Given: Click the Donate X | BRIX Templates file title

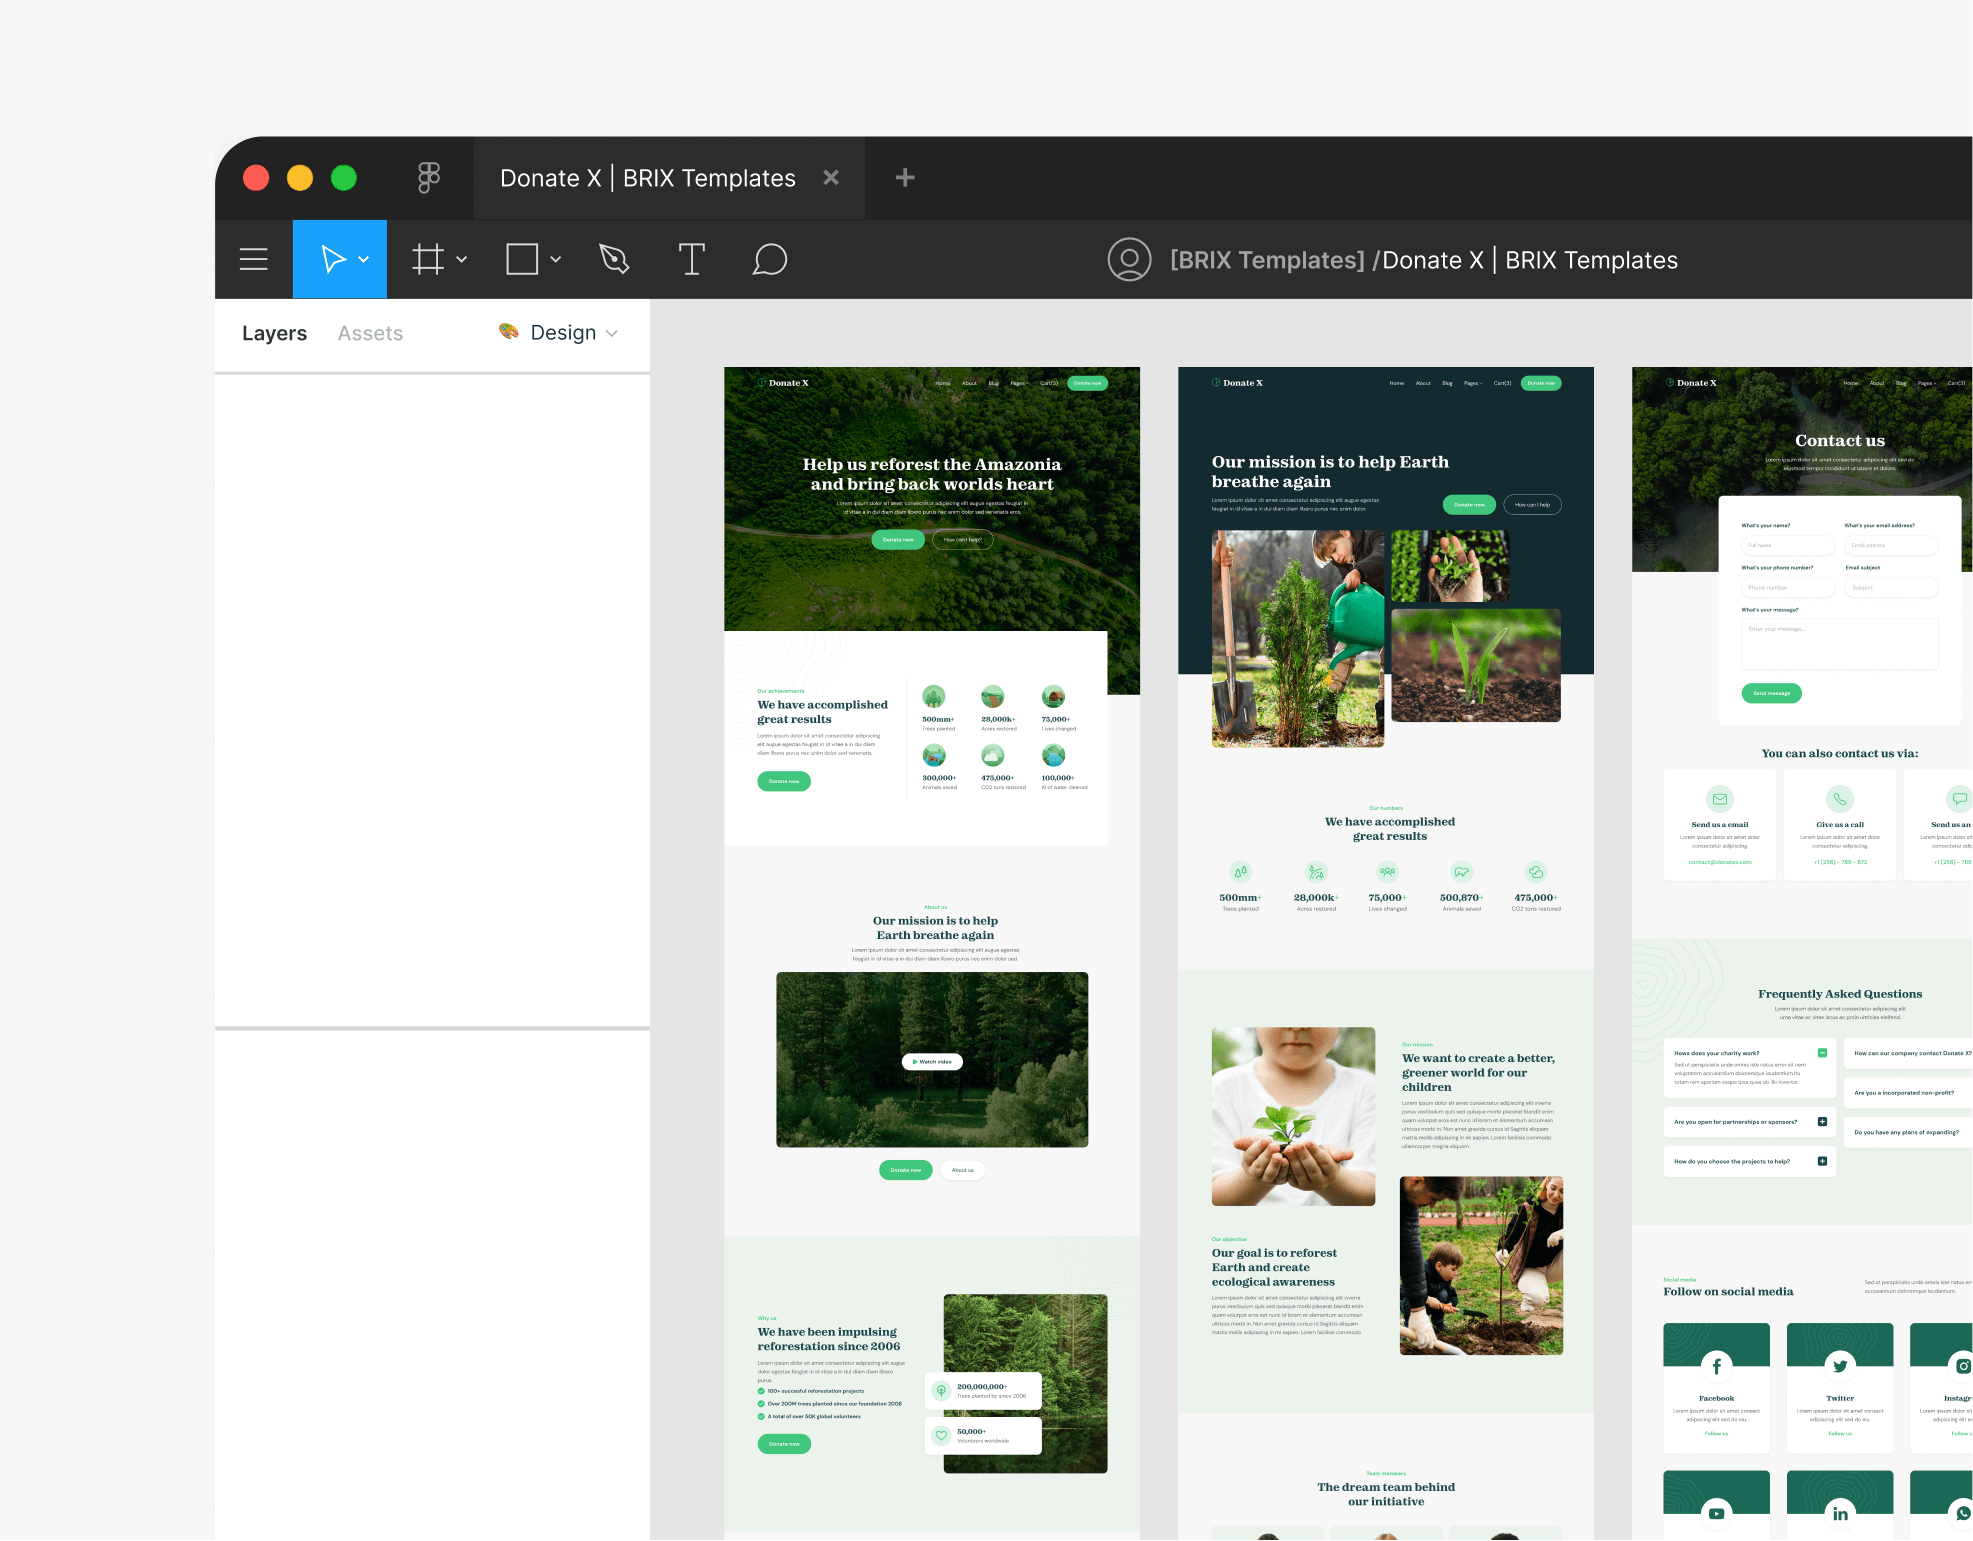Looking at the screenshot, I should 1530,260.
